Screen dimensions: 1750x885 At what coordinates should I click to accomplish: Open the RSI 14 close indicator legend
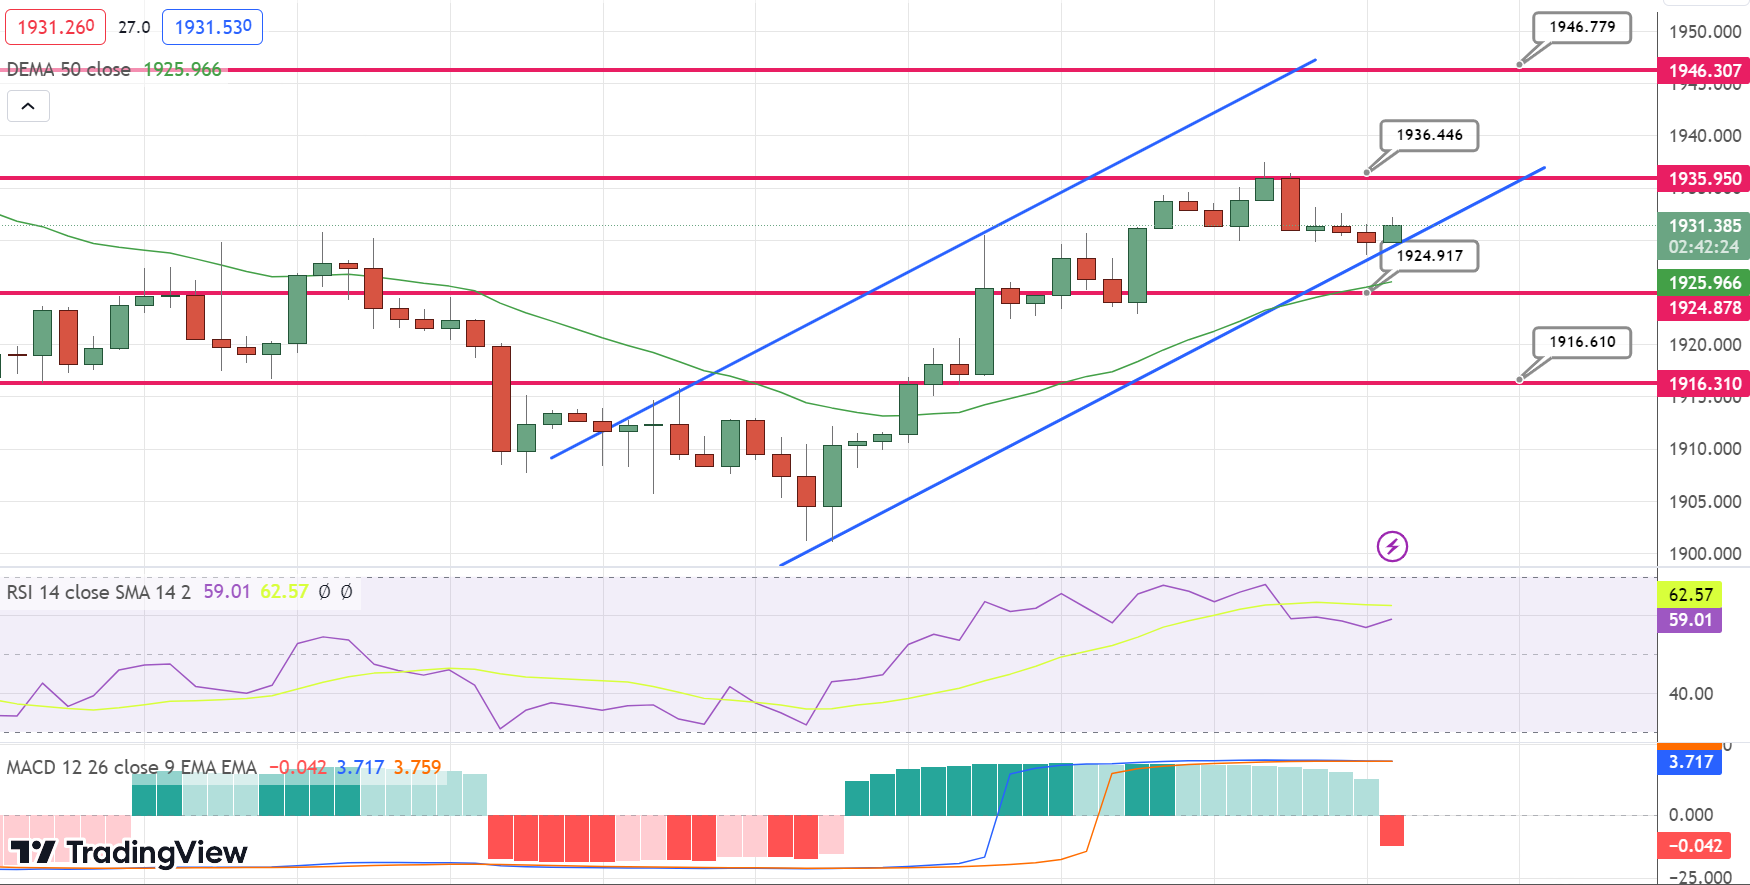pyautogui.click(x=99, y=592)
